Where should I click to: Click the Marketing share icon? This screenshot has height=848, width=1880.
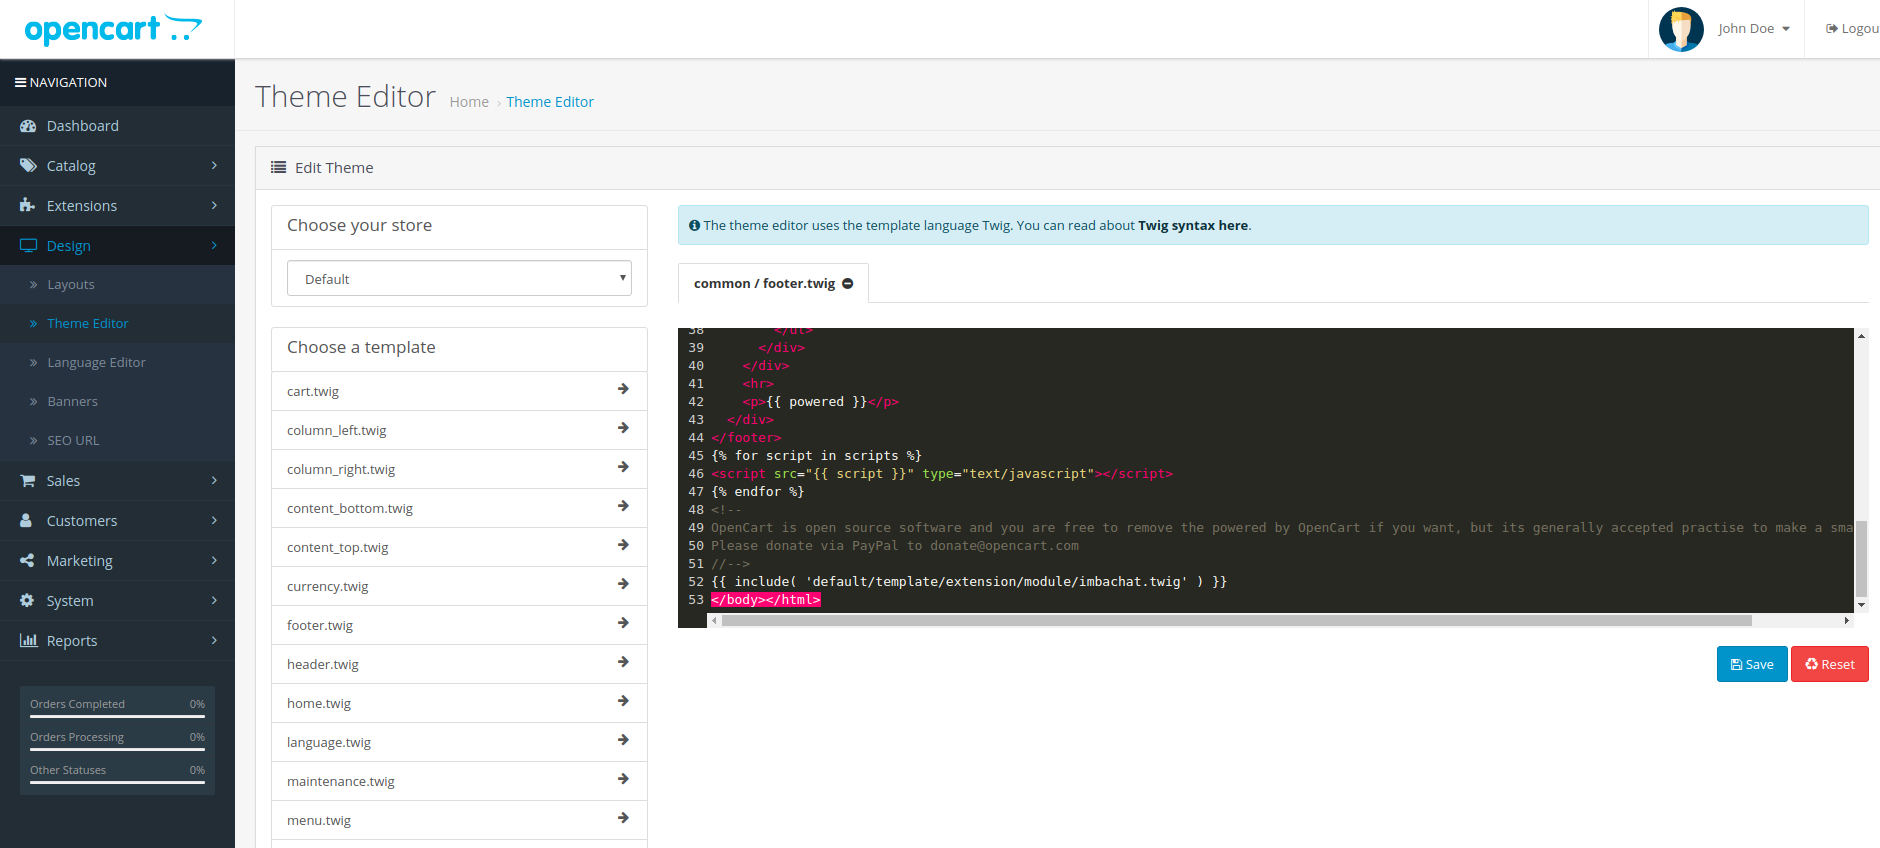coord(27,561)
